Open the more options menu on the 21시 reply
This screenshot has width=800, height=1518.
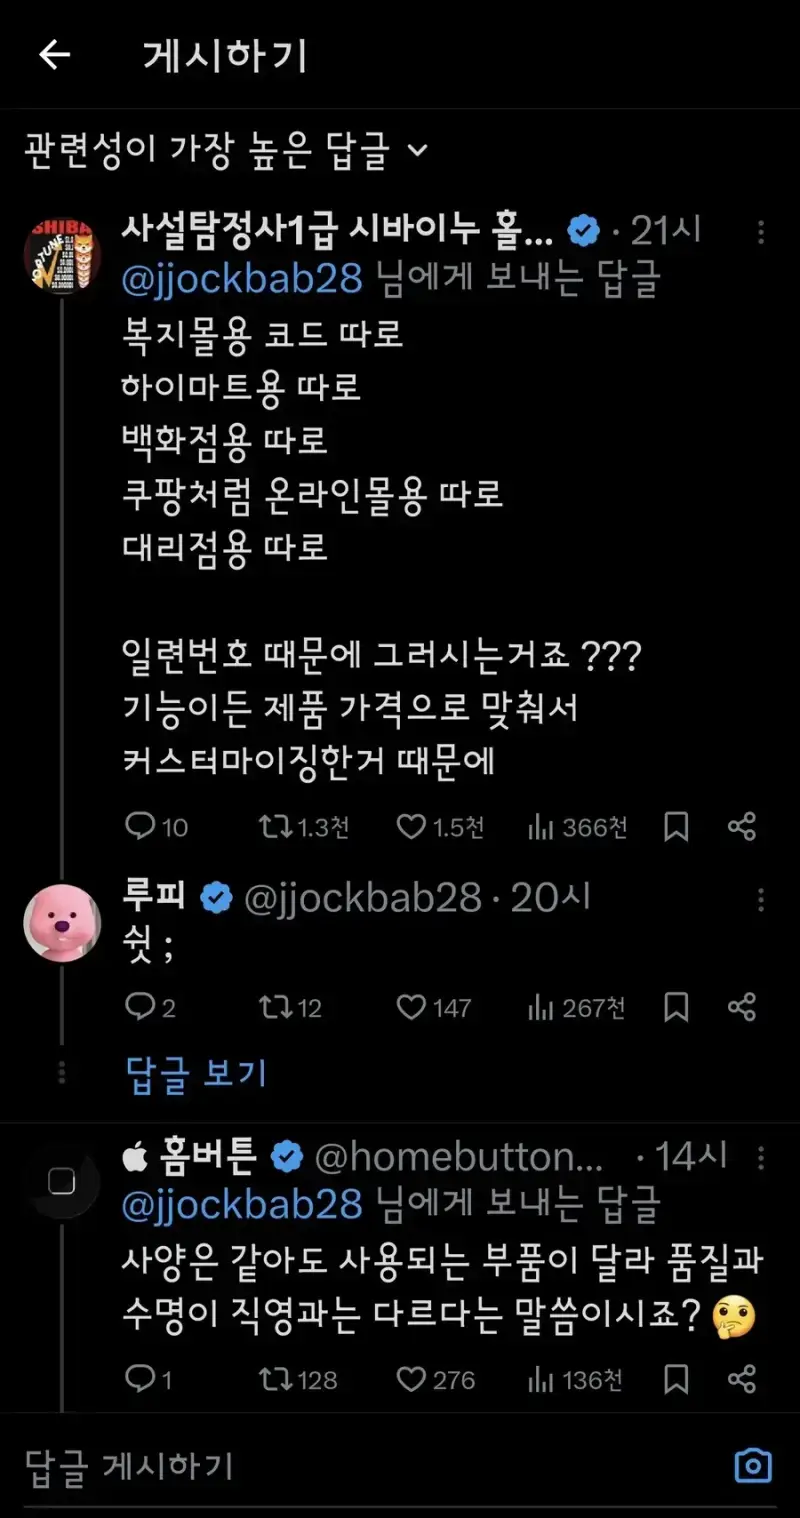click(761, 232)
